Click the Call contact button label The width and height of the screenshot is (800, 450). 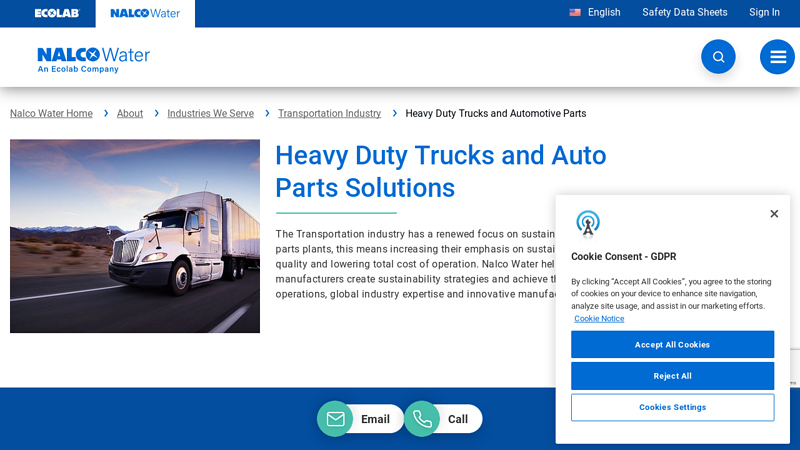[x=458, y=419]
